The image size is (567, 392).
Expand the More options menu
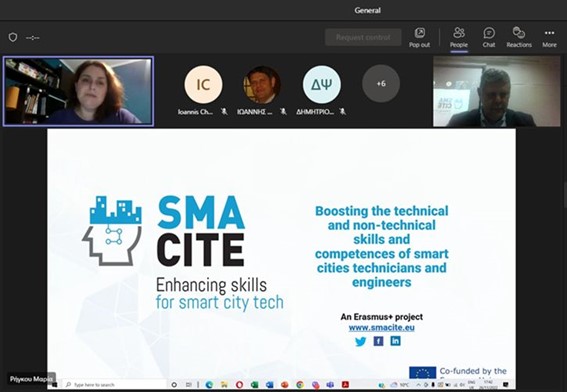click(549, 37)
